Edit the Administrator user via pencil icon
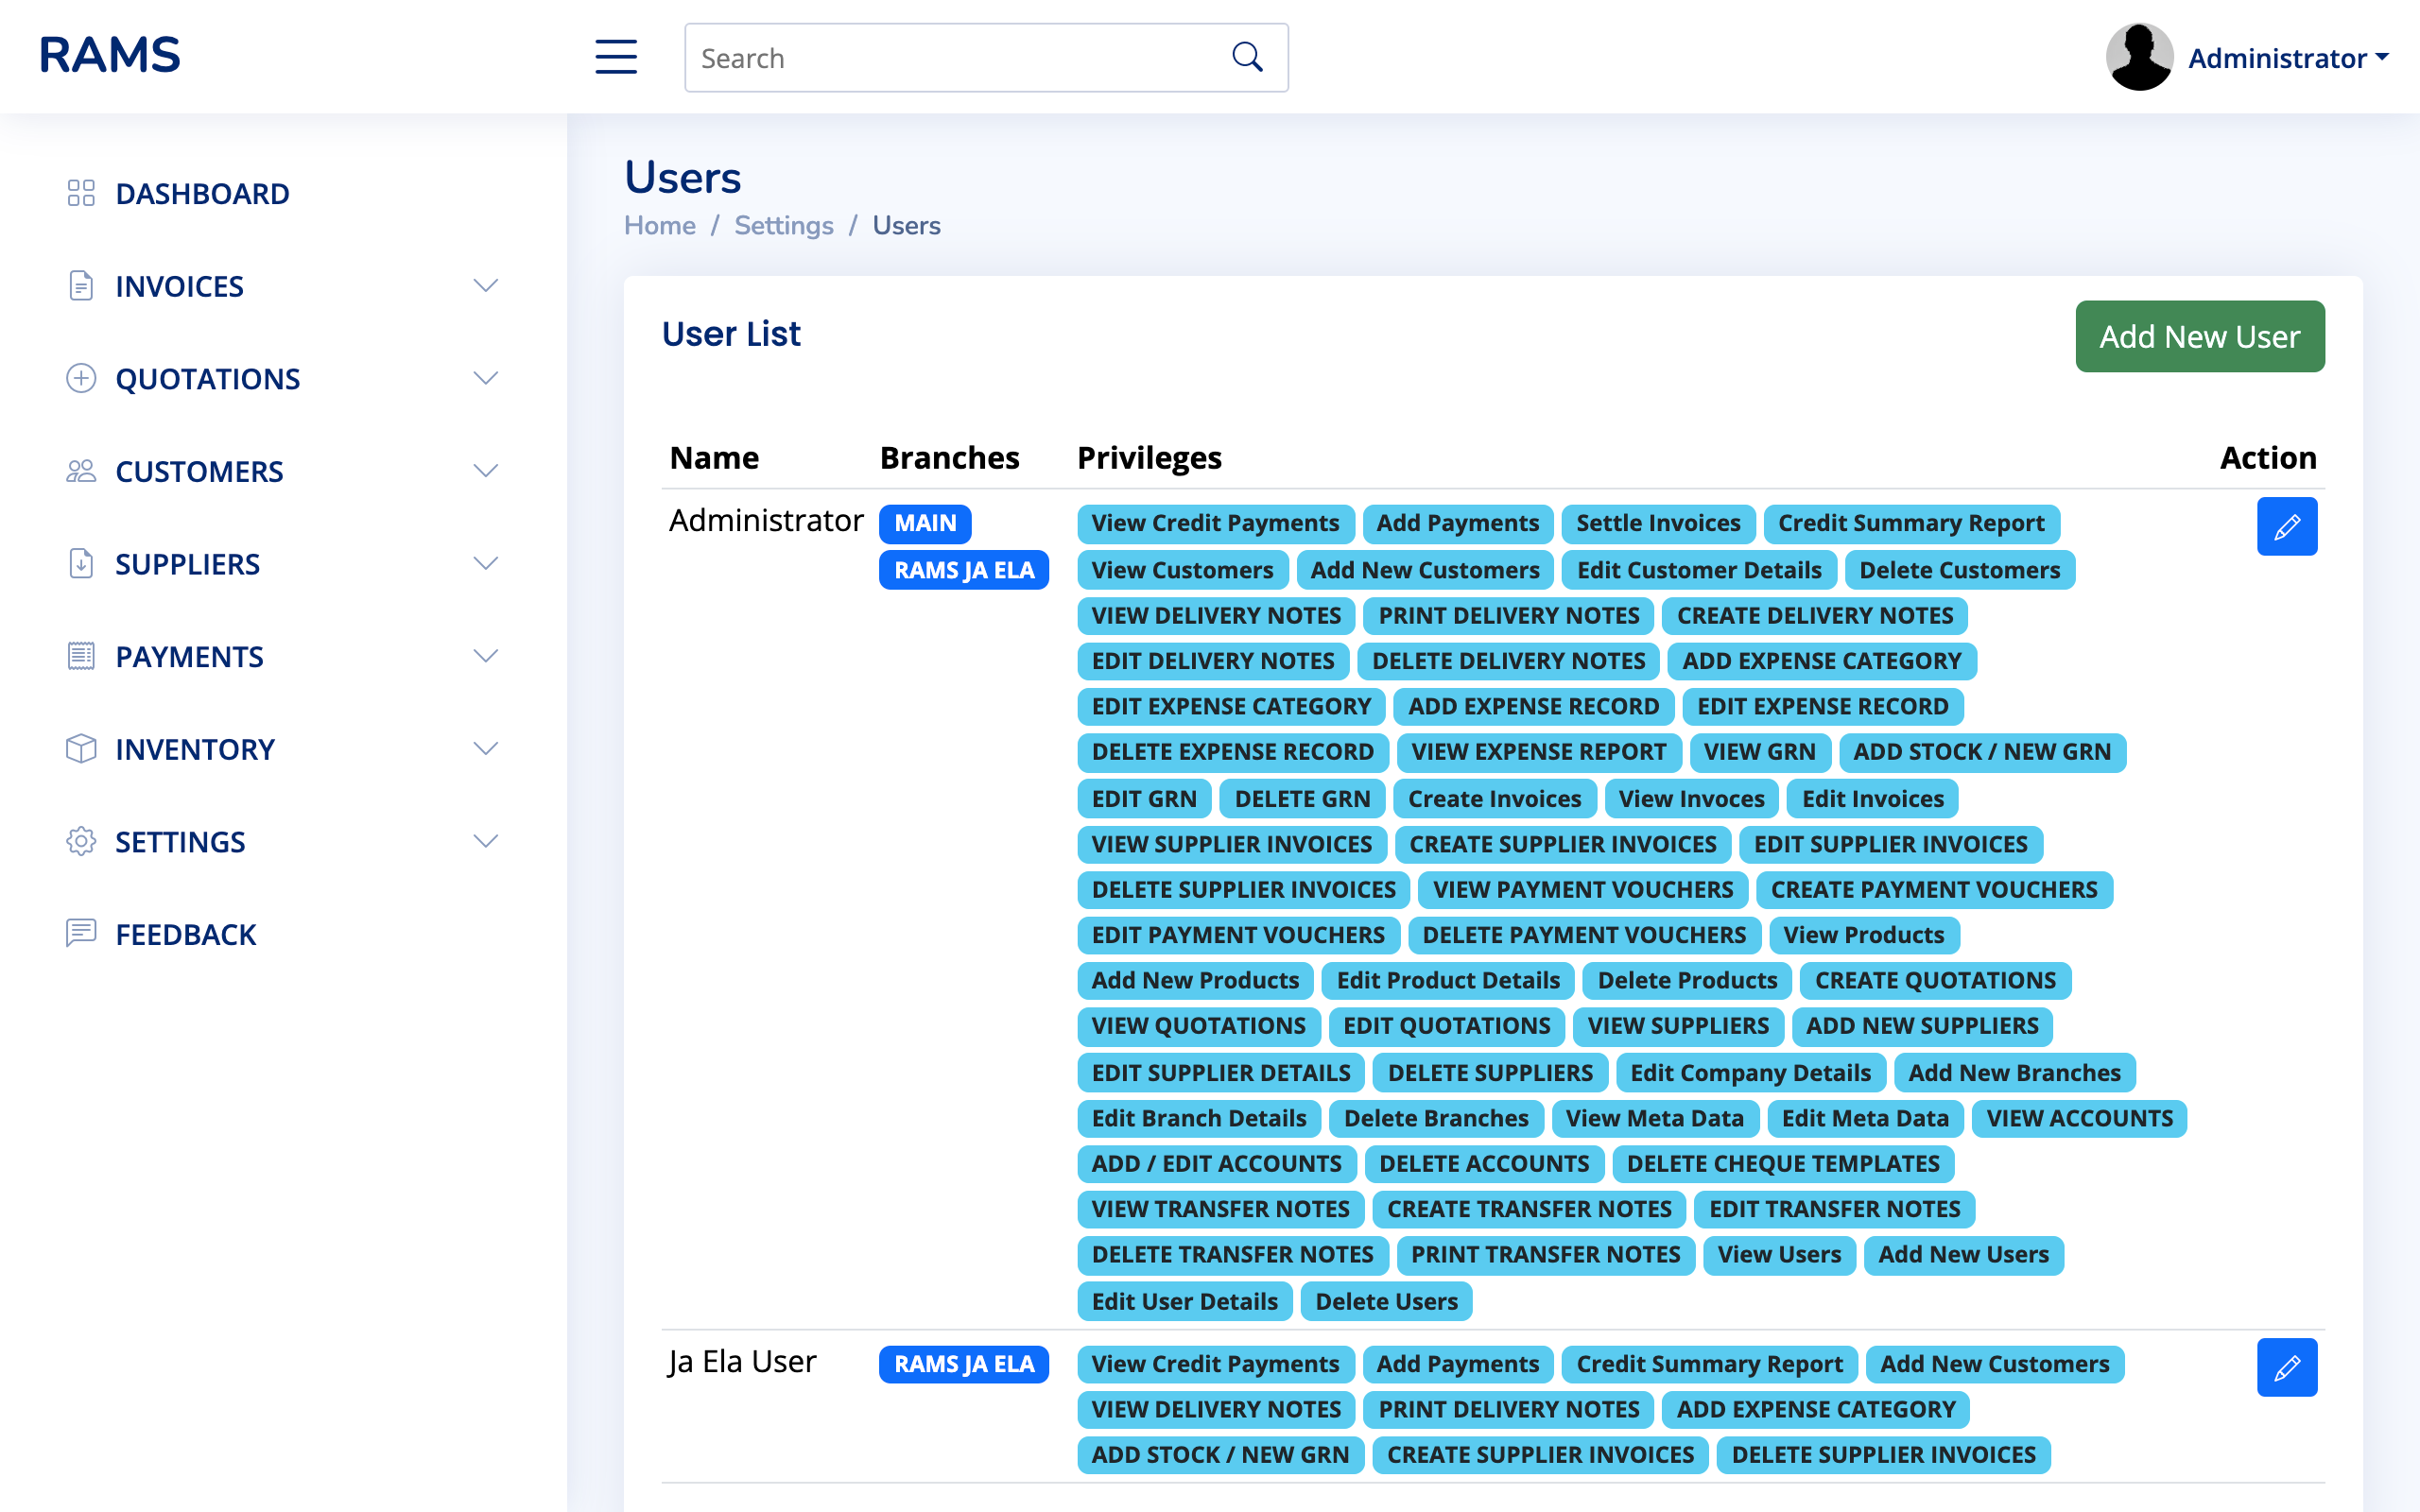 click(x=2287, y=526)
